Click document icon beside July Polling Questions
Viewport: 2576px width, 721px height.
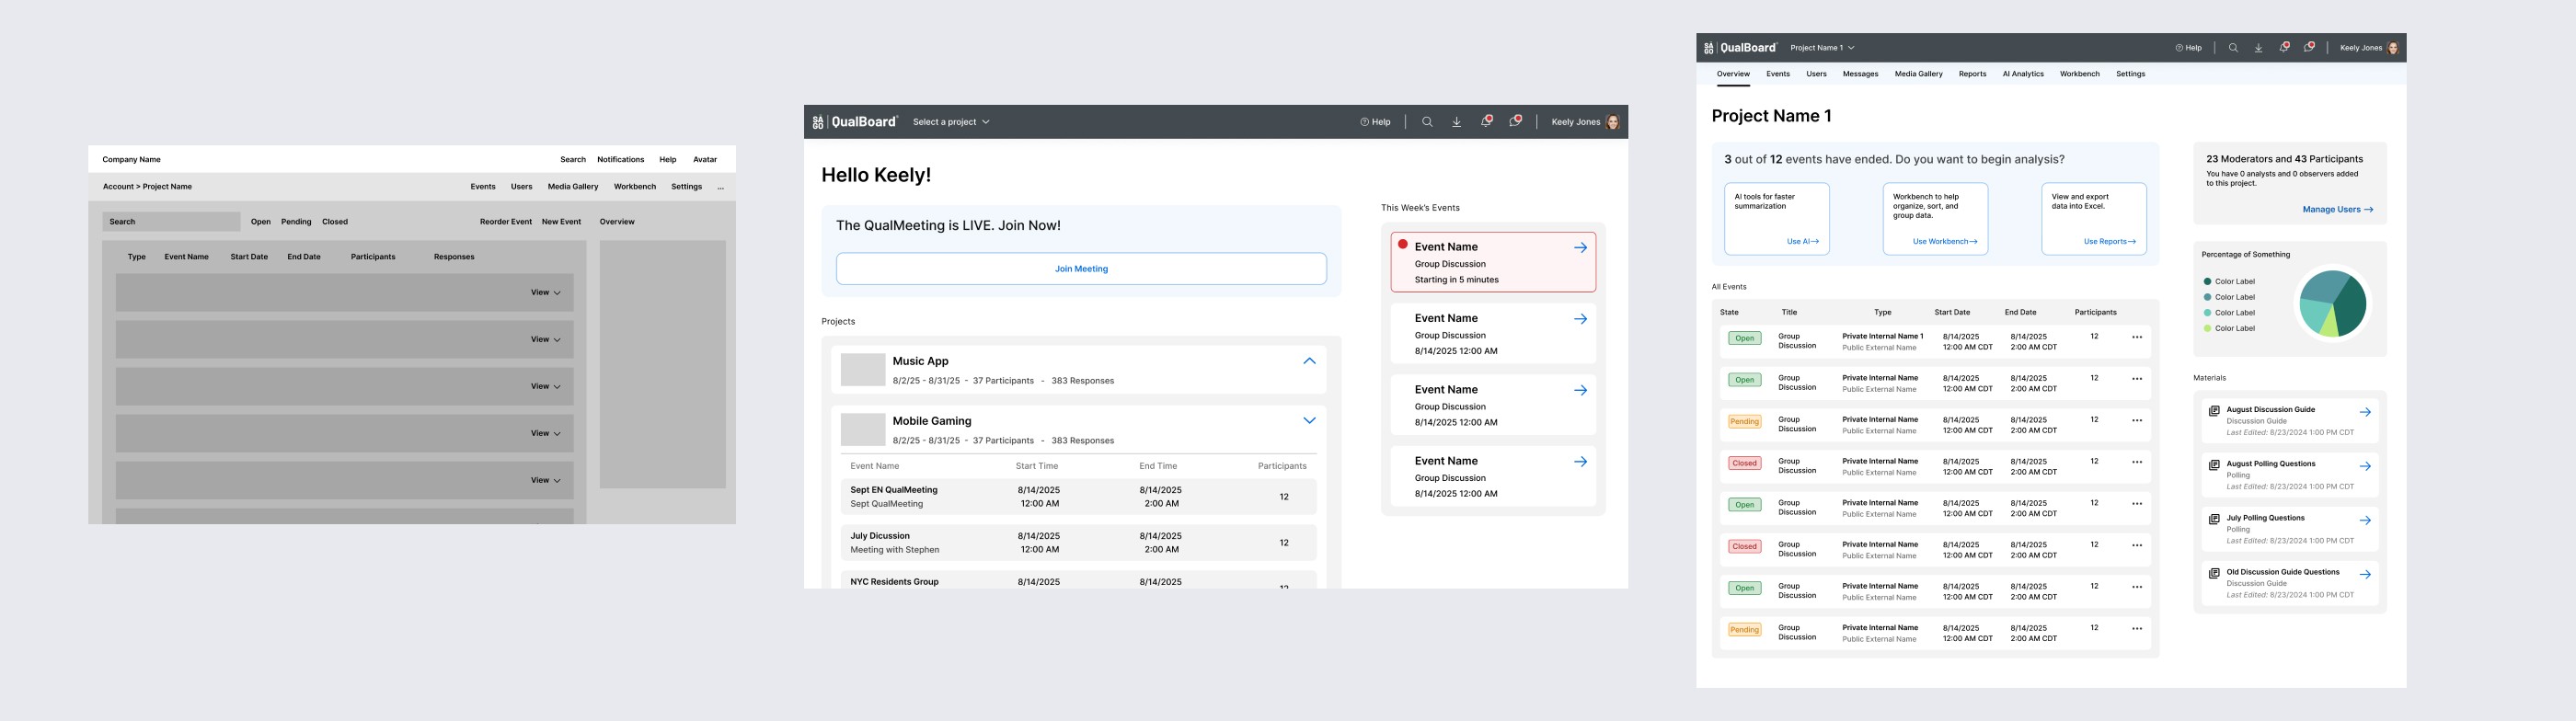tap(2214, 519)
